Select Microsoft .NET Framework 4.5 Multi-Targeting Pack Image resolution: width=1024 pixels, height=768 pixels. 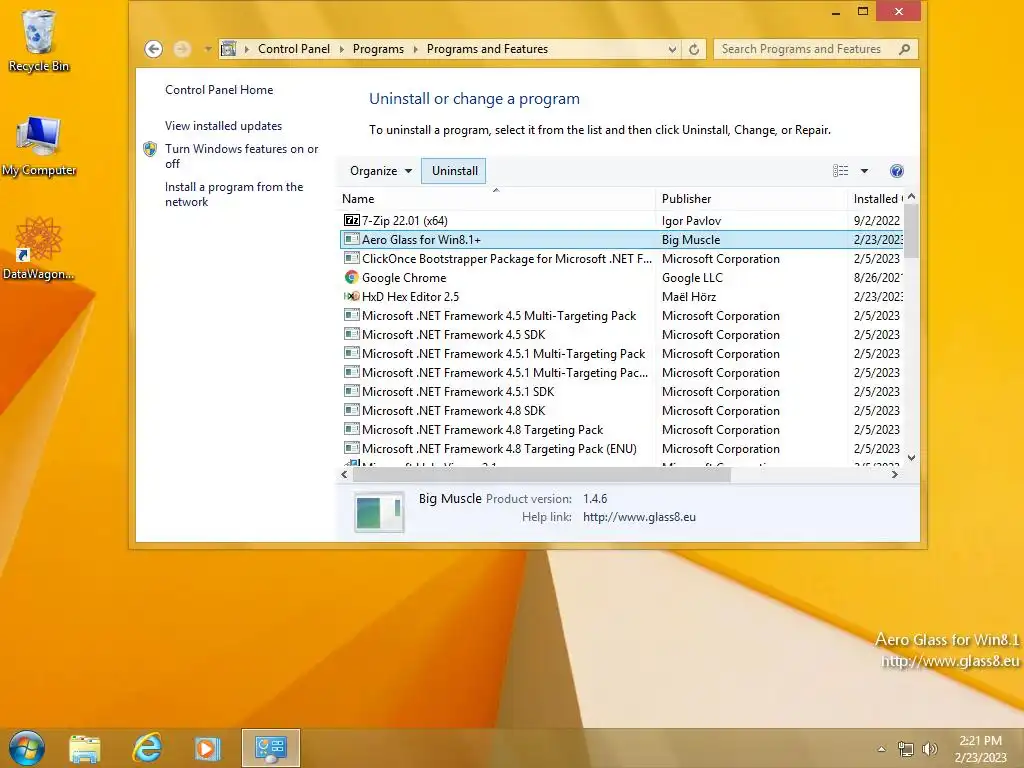point(622,315)
